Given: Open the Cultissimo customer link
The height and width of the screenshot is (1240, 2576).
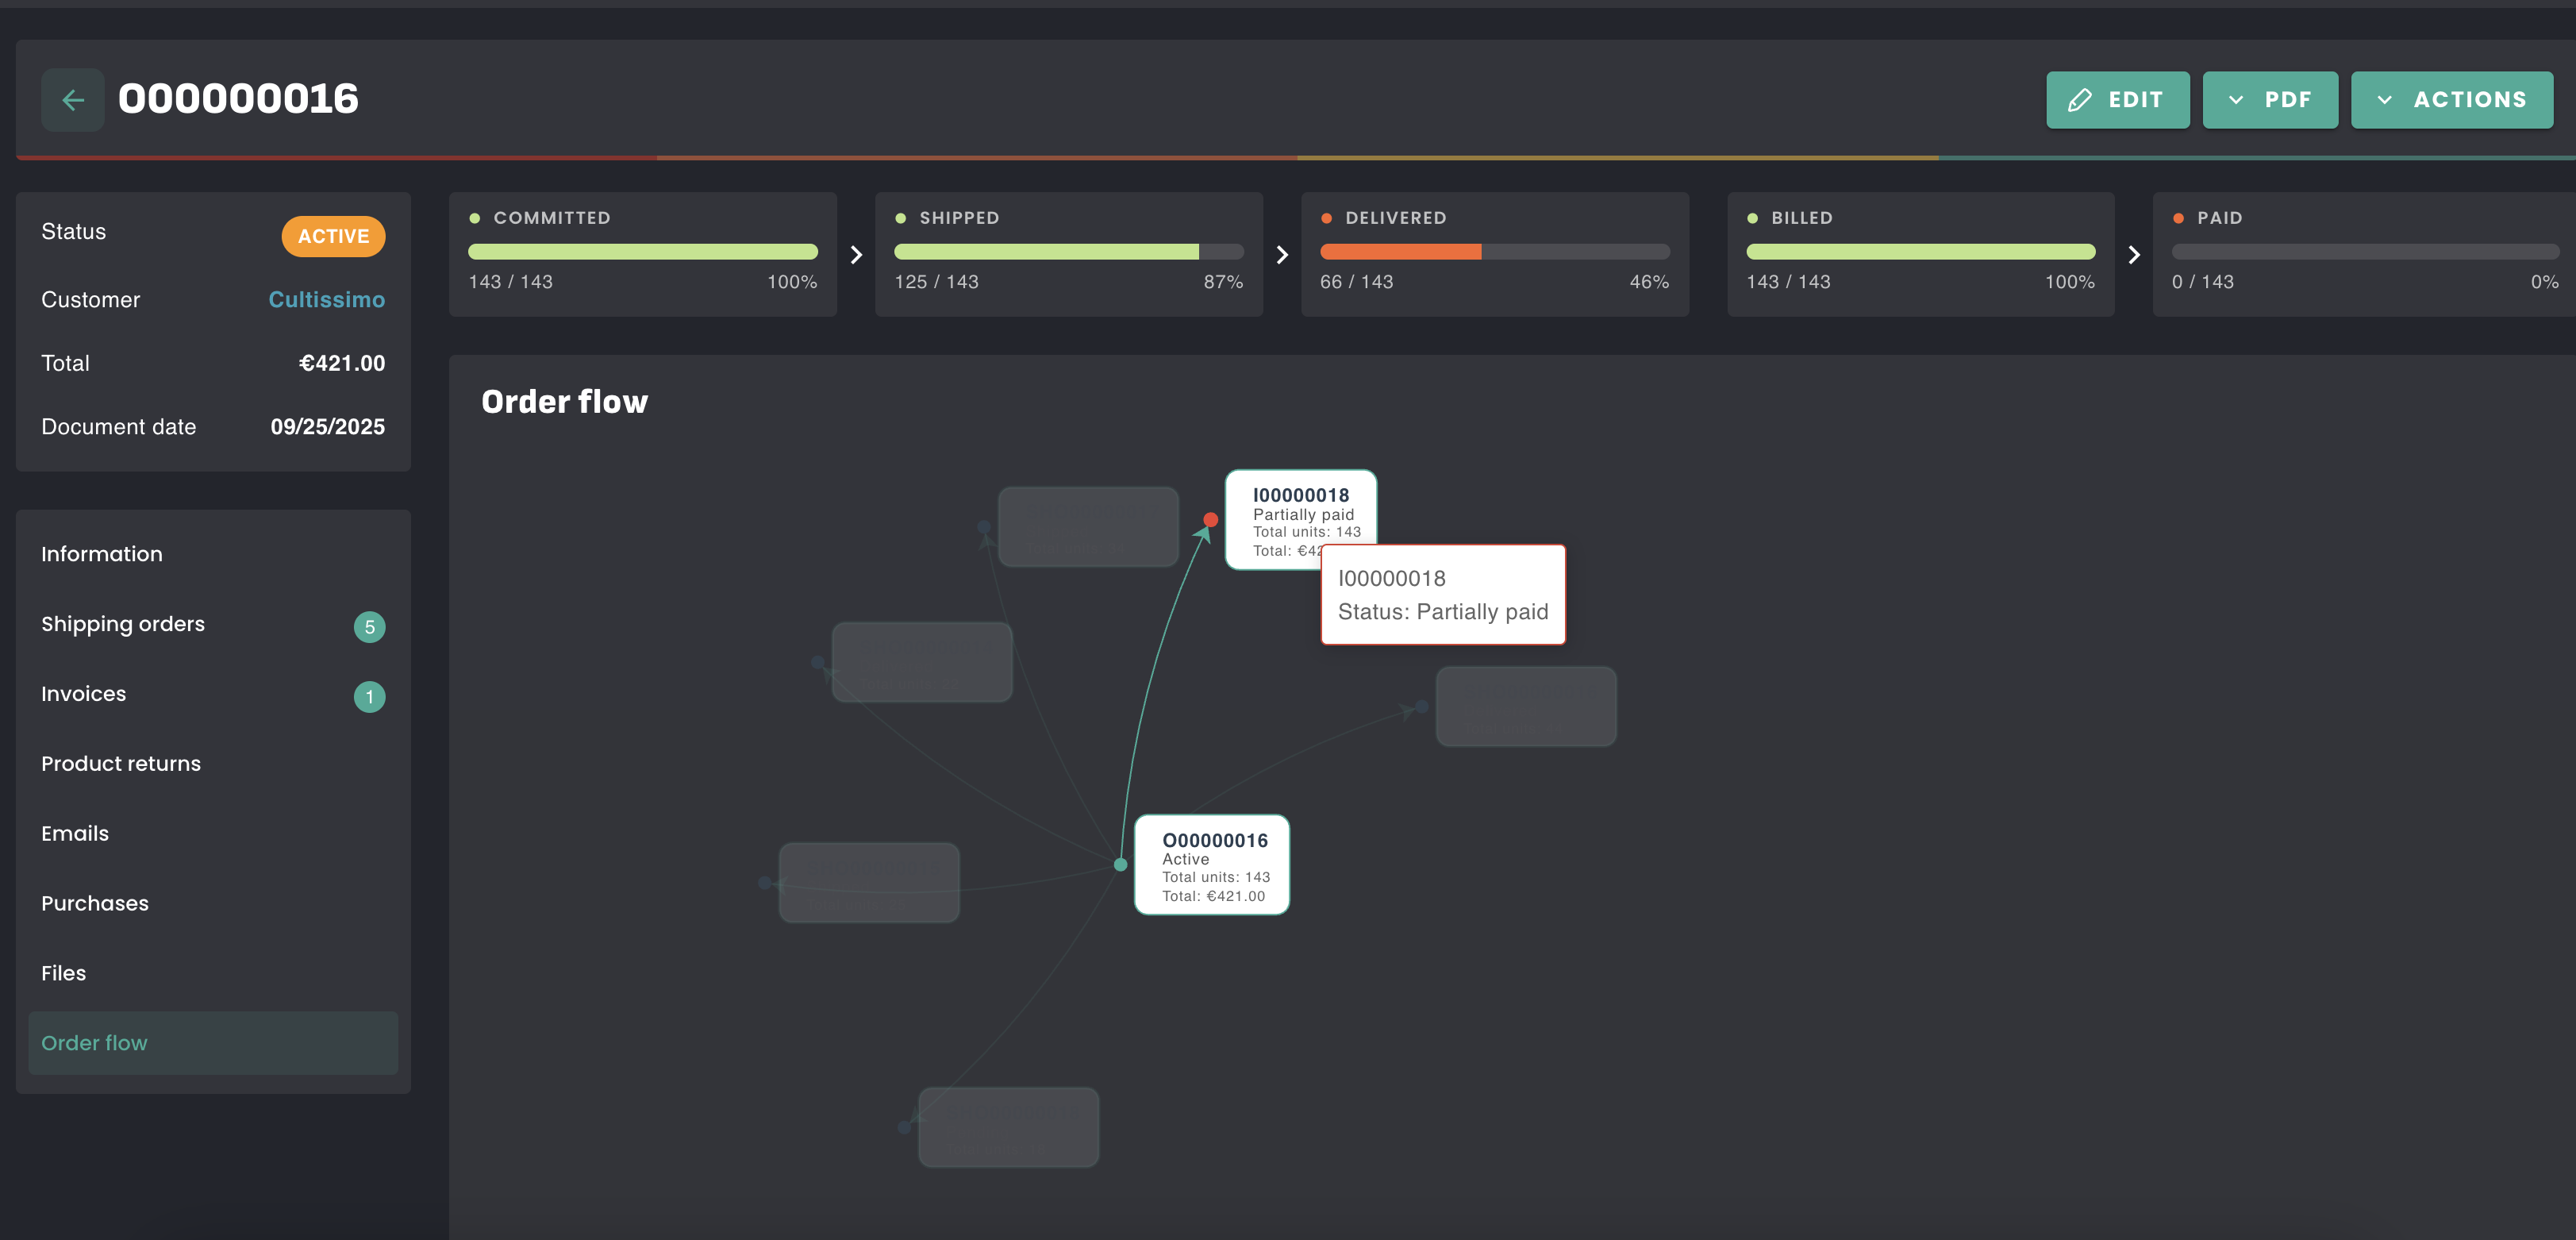Looking at the screenshot, I should [x=326, y=299].
